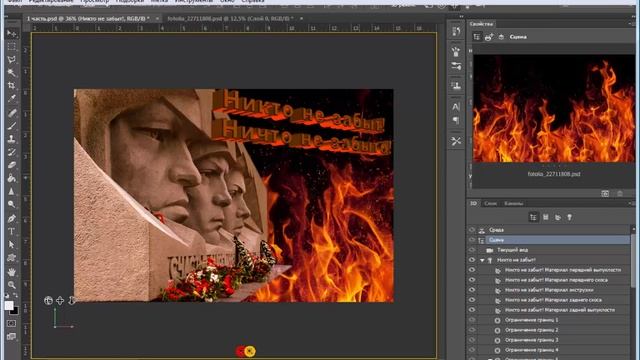The image size is (640, 360).
Task: Switch to the Каналы tab
Action: click(514, 203)
